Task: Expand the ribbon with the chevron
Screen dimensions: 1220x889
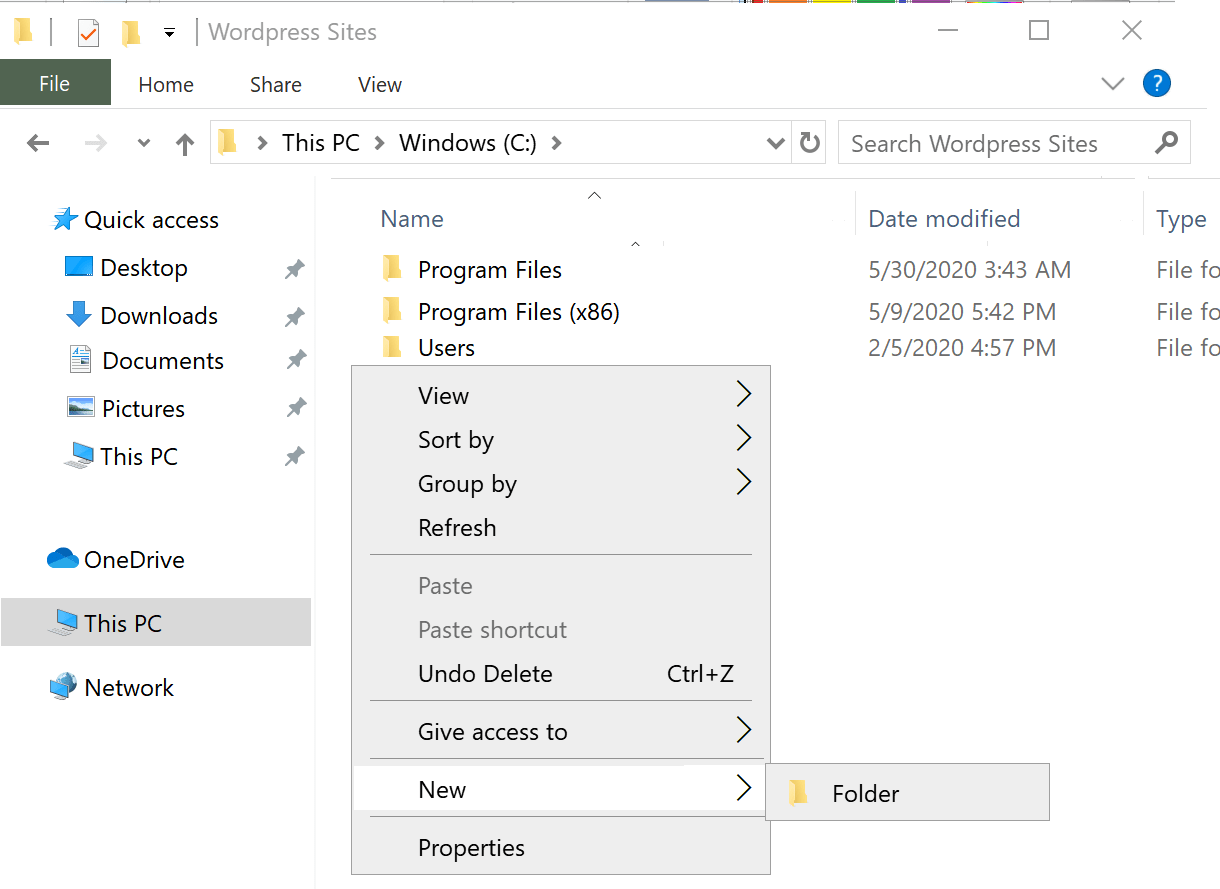Action: pyautogui.click(x=1113, y=84)
